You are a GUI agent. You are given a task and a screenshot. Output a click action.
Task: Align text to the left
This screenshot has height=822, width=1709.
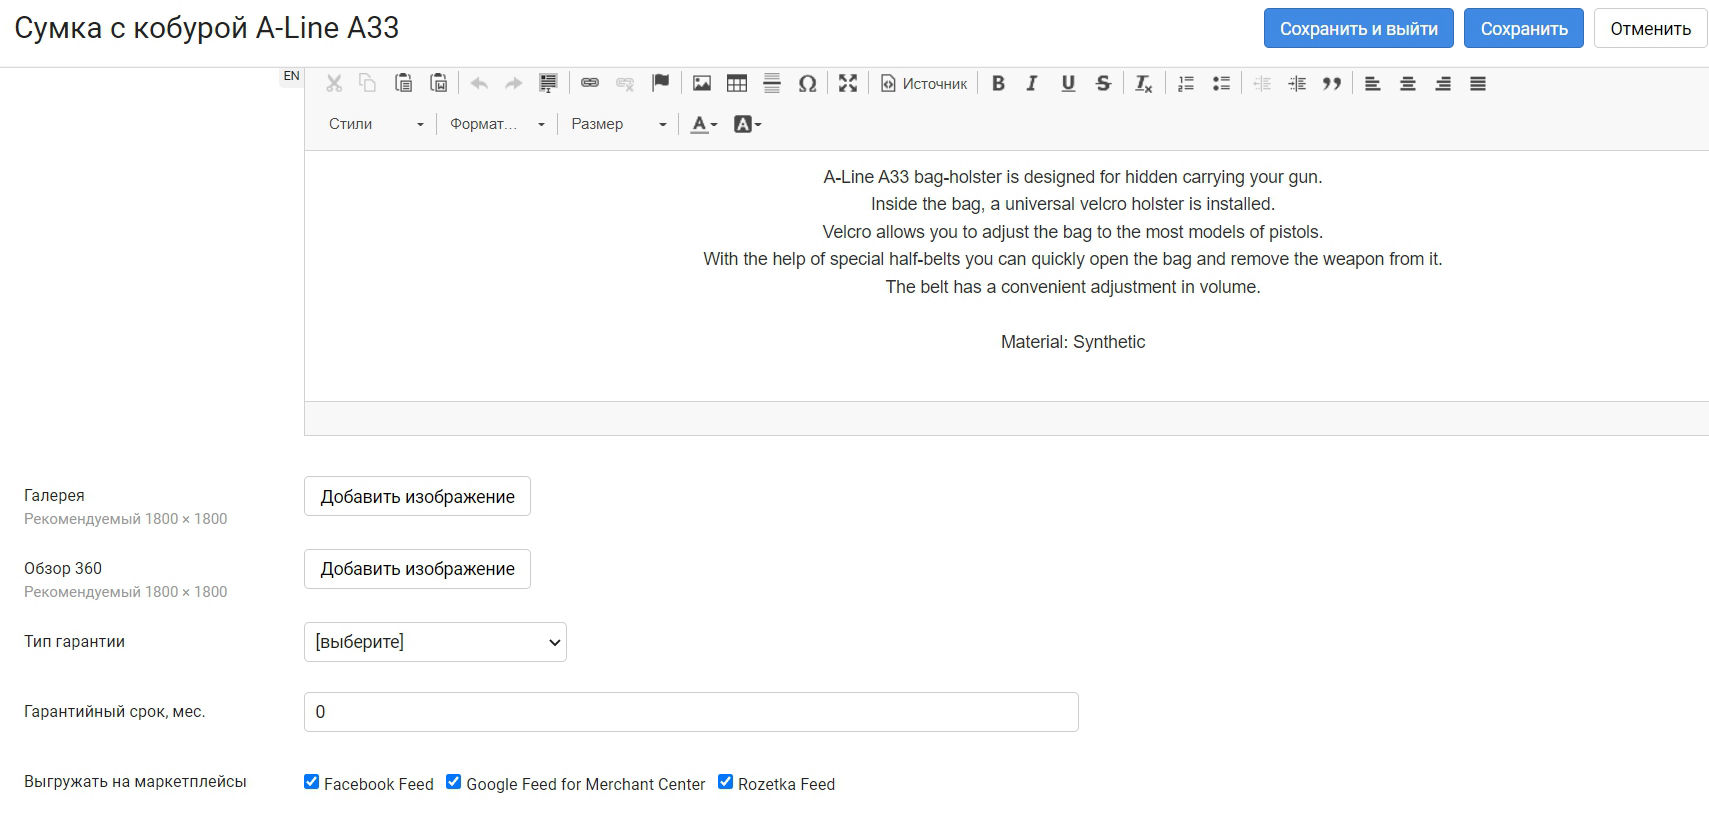click(1373, 84)
